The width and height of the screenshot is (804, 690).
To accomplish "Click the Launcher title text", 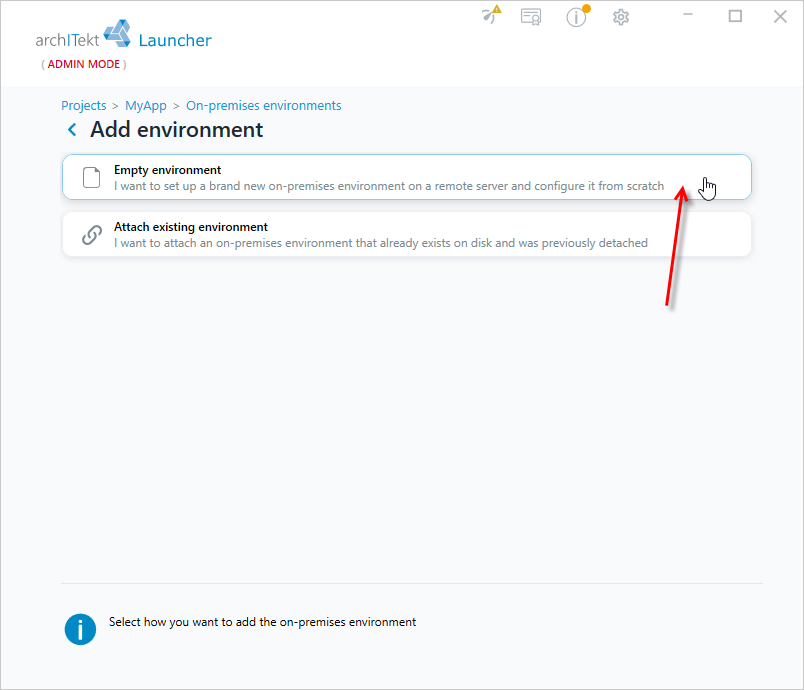I will click(175, 40).
